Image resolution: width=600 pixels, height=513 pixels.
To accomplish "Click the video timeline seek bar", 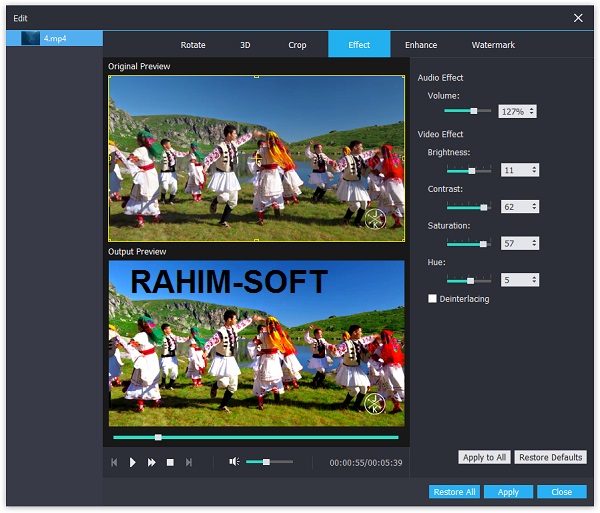I will tap(255, 437).
